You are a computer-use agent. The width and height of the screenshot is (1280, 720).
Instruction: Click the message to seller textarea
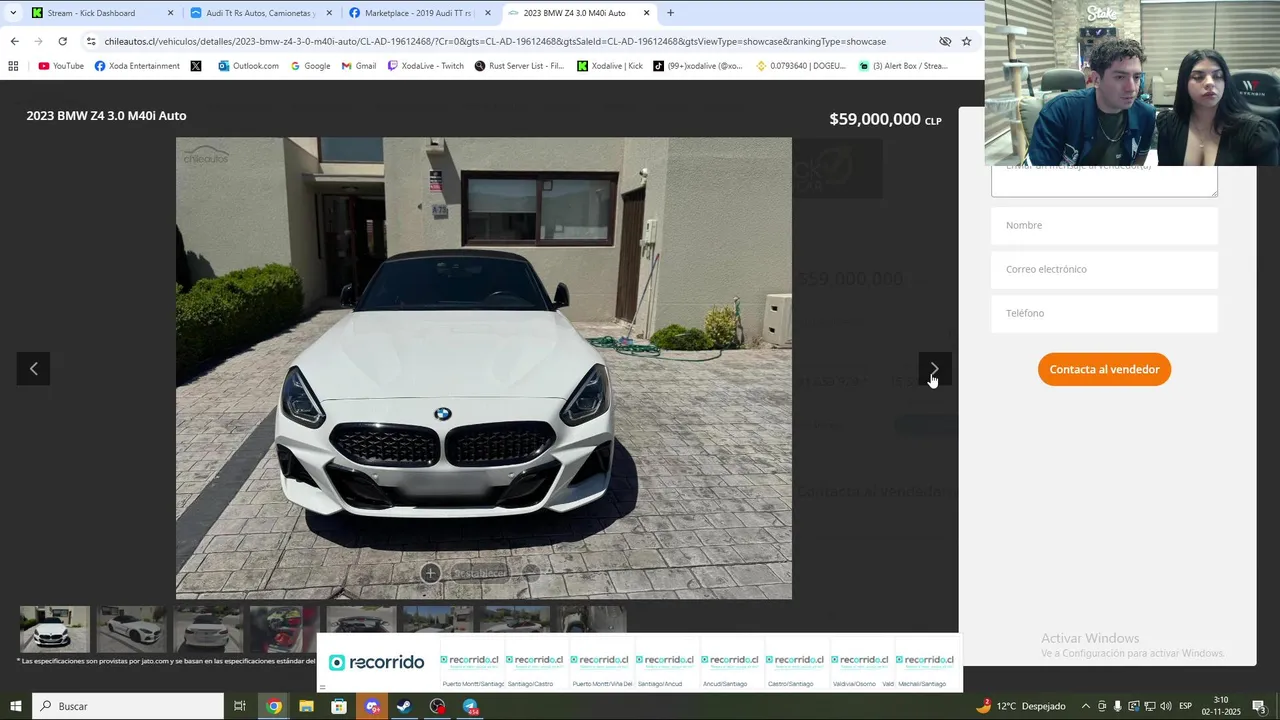click(x=1104, y=181)
